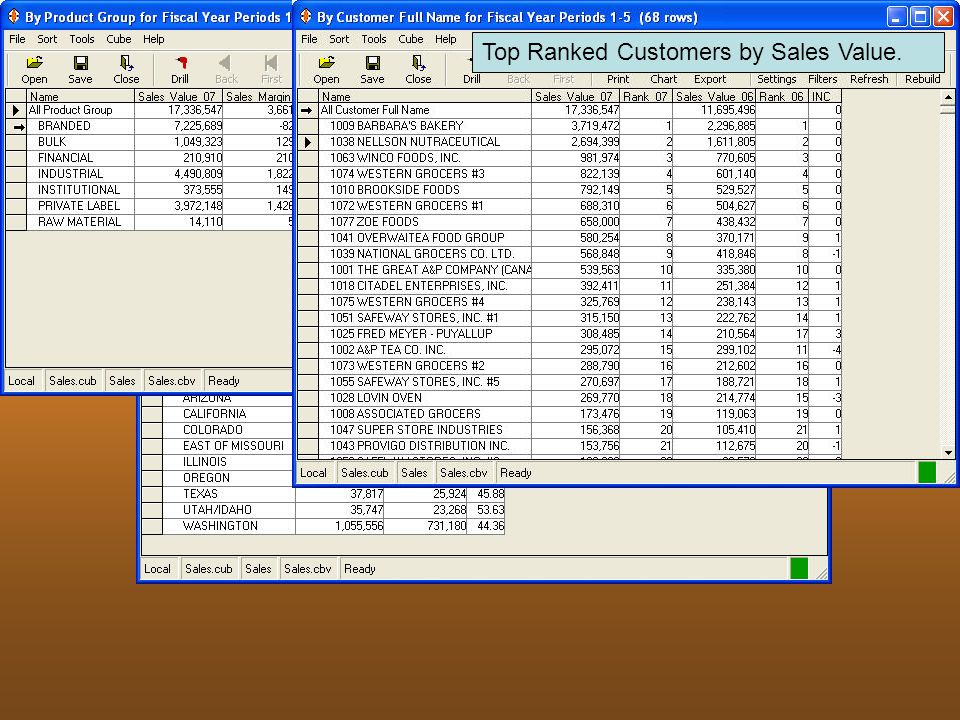Viewport: 960px width, 720px height.
Task: Select row 1063 WINCO FOODS, INC.
Action: click(569, 158)
